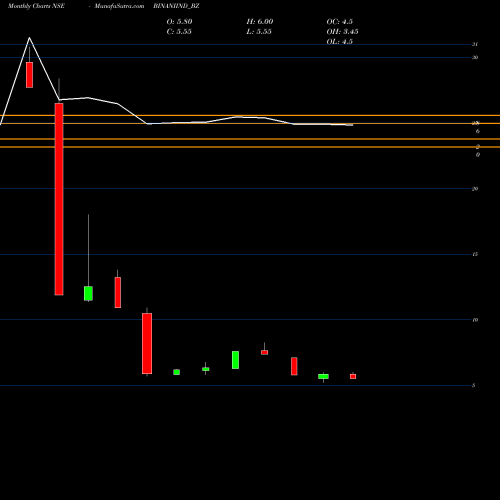Click the 'OH: 3.45' reading
Viewport: 500px width, 500px height.
click(x=342, y=32)
